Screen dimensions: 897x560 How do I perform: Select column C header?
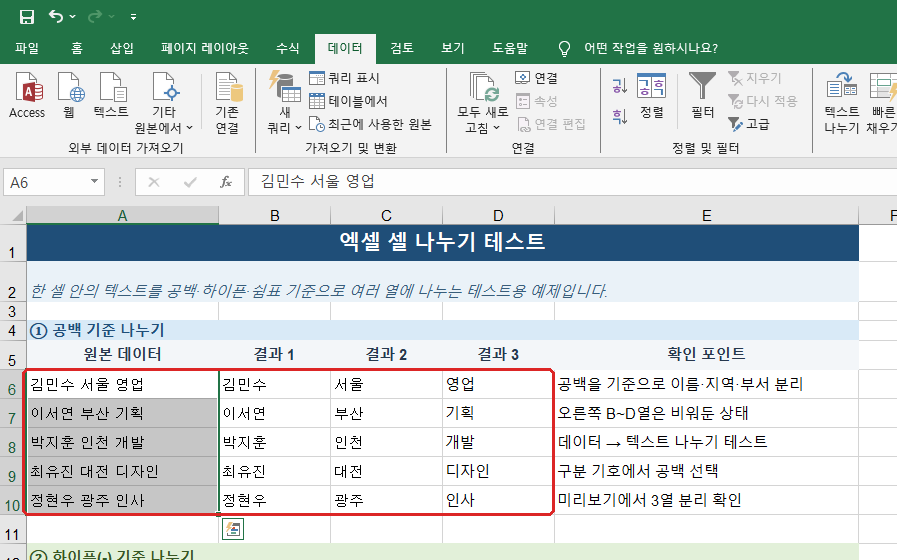[x=386, y=216]
